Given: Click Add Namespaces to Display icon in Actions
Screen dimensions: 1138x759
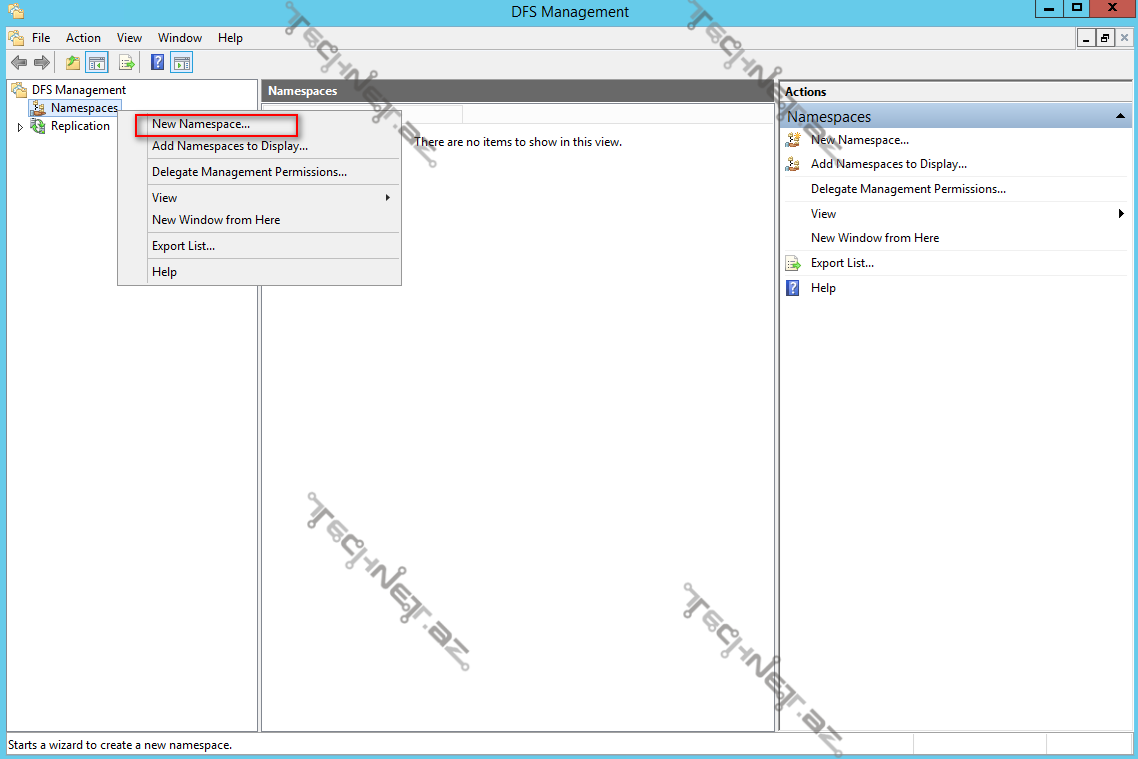Looking at the screenshot, I should coord(793,164).
